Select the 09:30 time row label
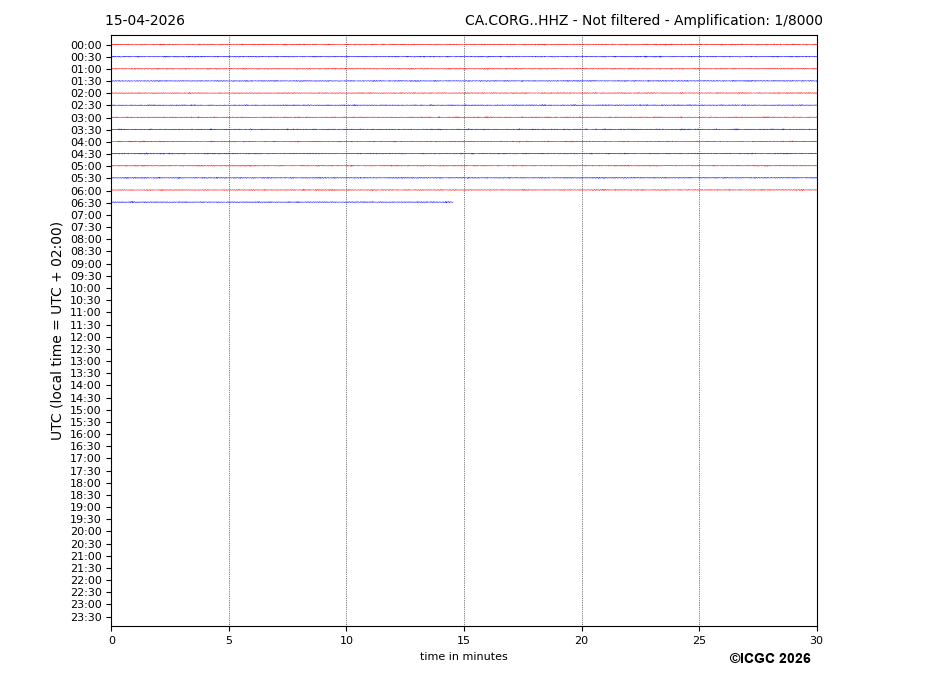The width and height of the screenshot is (927, 696). [86, 276]
